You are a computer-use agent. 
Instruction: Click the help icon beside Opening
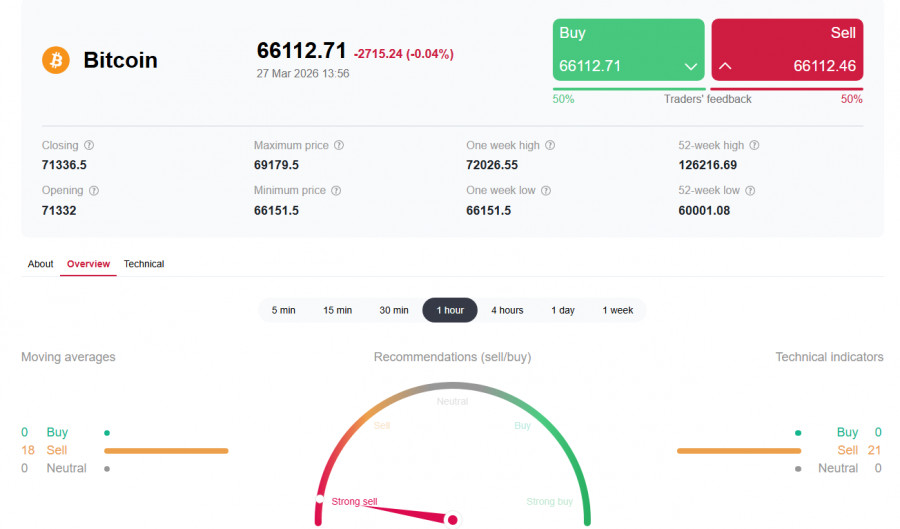(x=94, y=190)
